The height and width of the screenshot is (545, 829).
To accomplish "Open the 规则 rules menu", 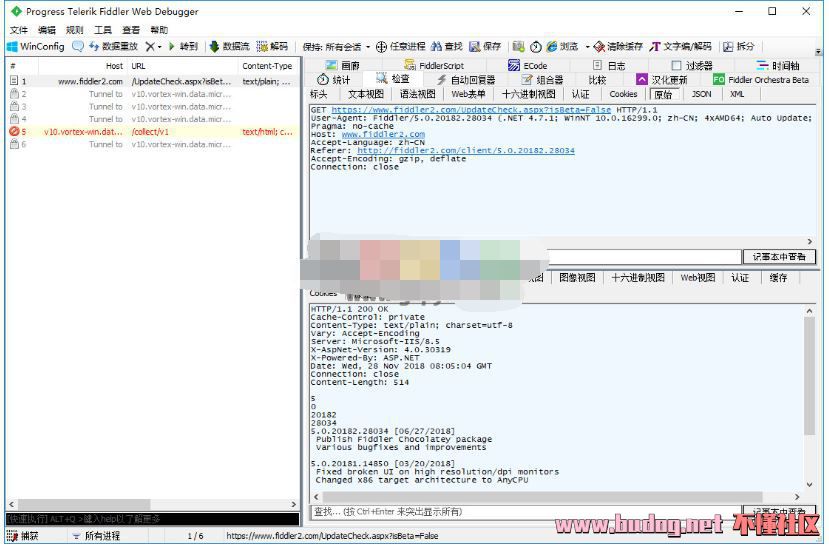I will tap(75, 30).
